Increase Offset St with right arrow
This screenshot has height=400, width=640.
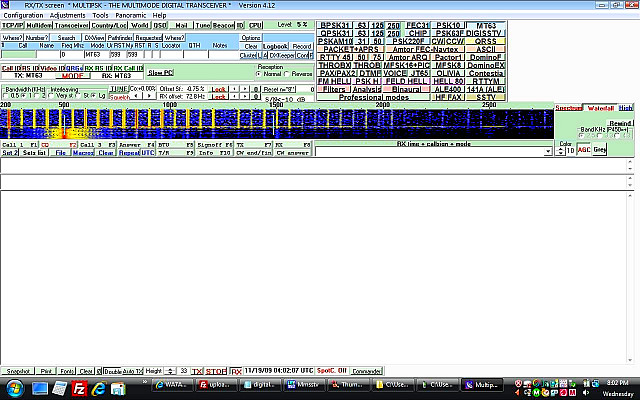coord(245,89)
